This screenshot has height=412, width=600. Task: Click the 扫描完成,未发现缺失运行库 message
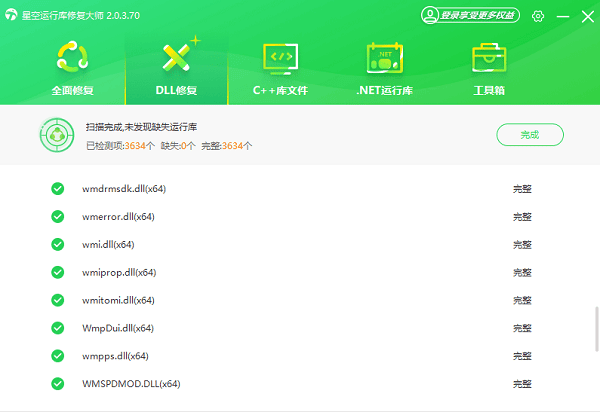click(x=141, y=127)
